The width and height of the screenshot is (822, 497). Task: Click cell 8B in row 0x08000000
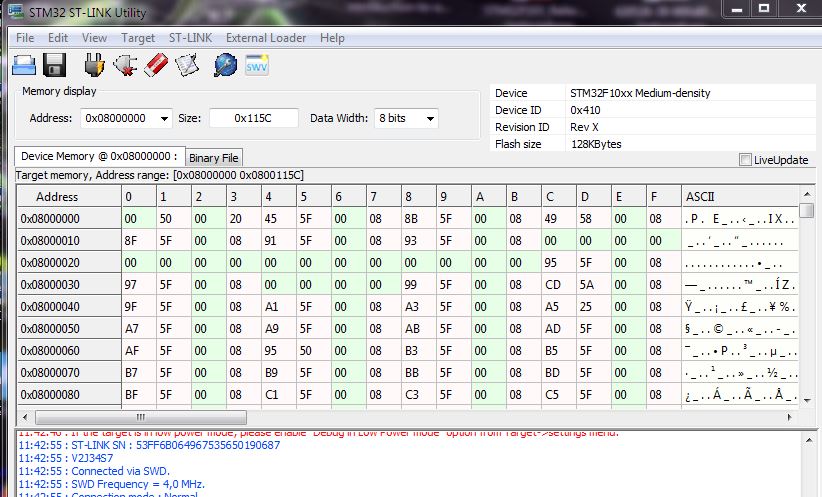(x=418, y=219)
